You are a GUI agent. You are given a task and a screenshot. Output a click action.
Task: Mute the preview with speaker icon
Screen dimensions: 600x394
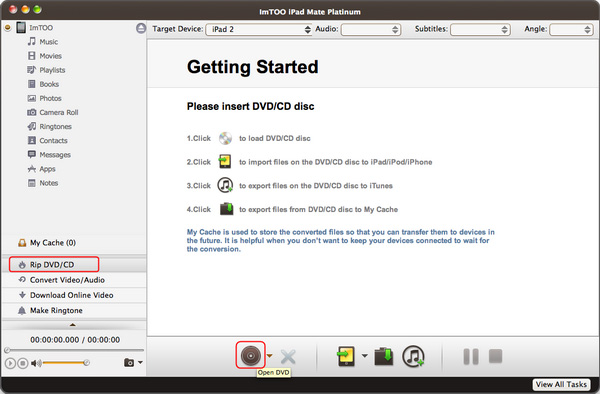pos(36,363)
